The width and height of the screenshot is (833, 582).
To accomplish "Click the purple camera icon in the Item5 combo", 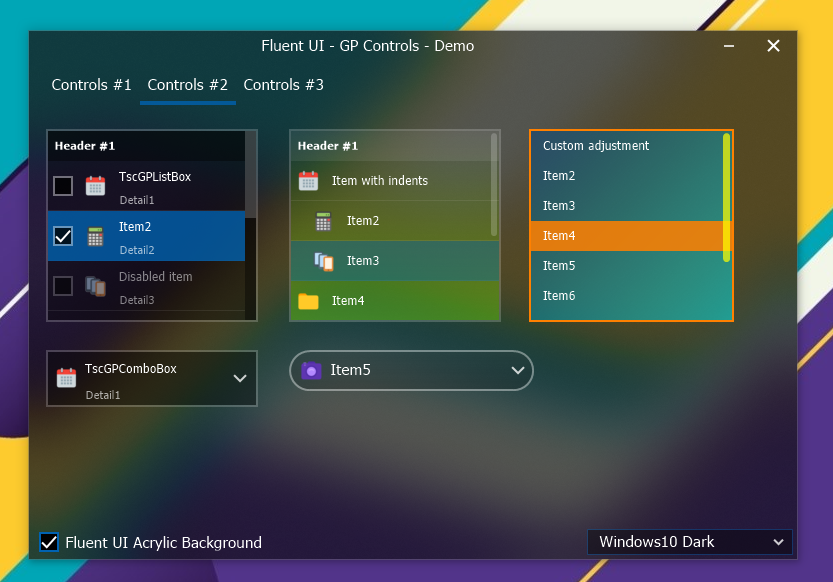I will [x=311, y=370].
